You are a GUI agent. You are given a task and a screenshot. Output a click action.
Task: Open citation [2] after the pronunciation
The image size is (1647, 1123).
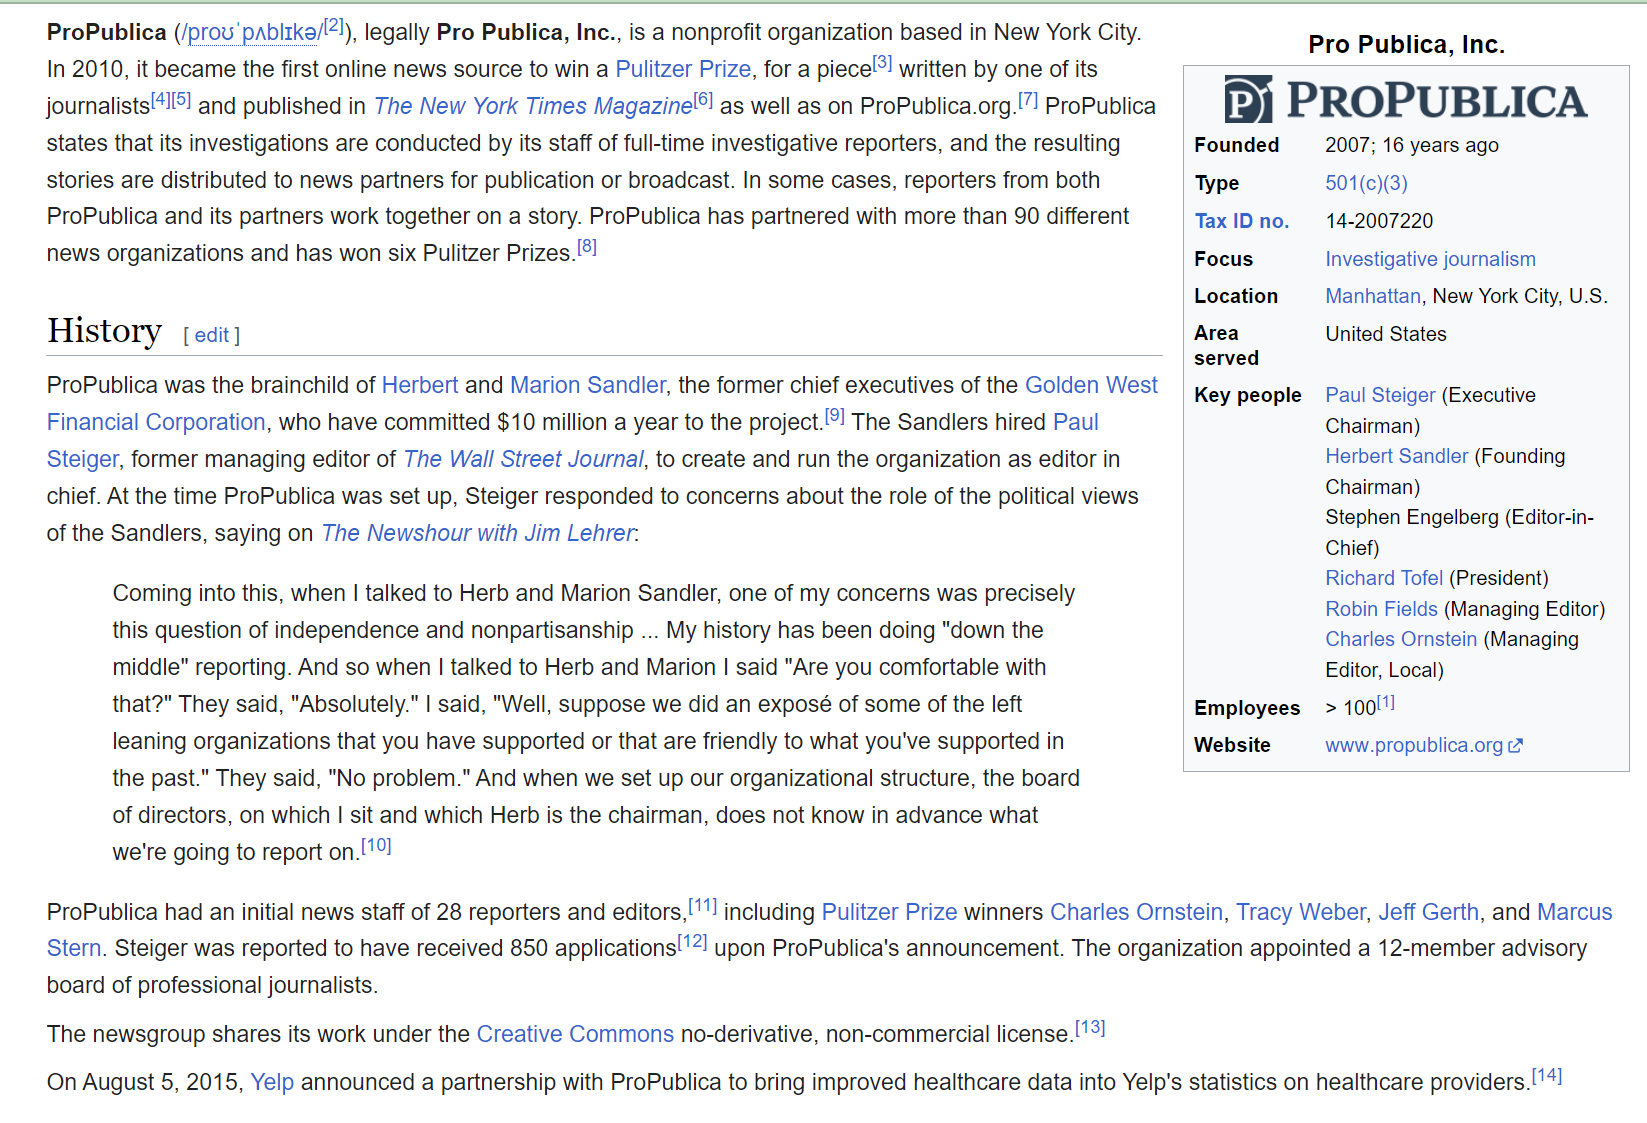[x=334, y=27]
